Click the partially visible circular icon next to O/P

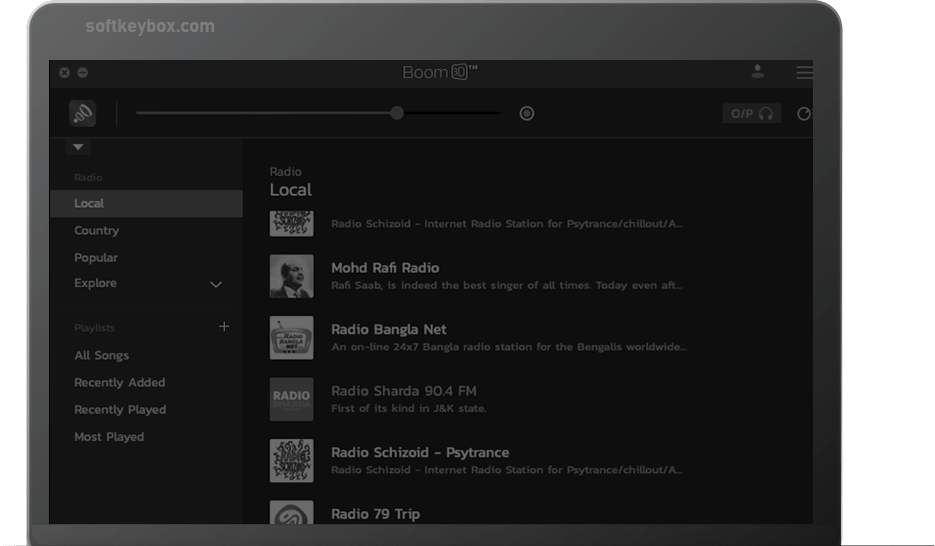coord(804,113)
